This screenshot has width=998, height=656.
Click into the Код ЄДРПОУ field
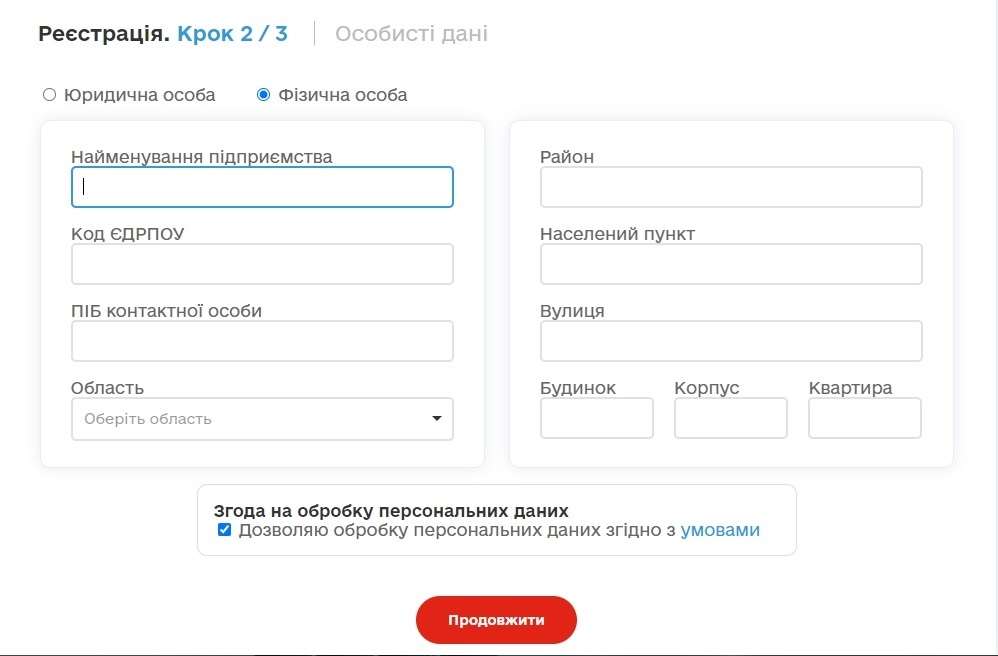pos(262,264)
